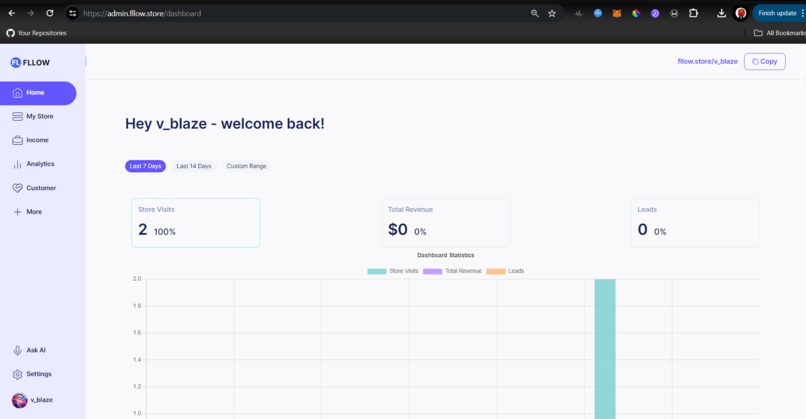This screenshot has height=419, width=806.
Task: Open the MetaMask fox extension icon
Action: (617, 13)
